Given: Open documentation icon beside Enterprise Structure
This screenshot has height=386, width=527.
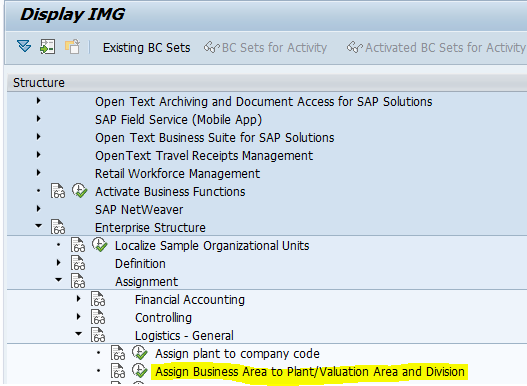Looking at the screenshot, I should (x=58, y=227).
